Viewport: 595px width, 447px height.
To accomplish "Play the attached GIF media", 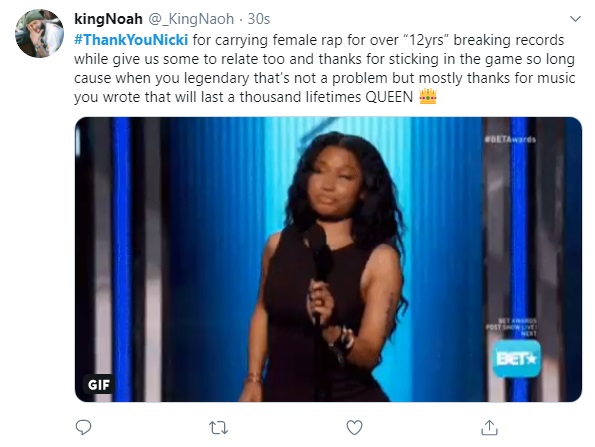I will point(328,260).
